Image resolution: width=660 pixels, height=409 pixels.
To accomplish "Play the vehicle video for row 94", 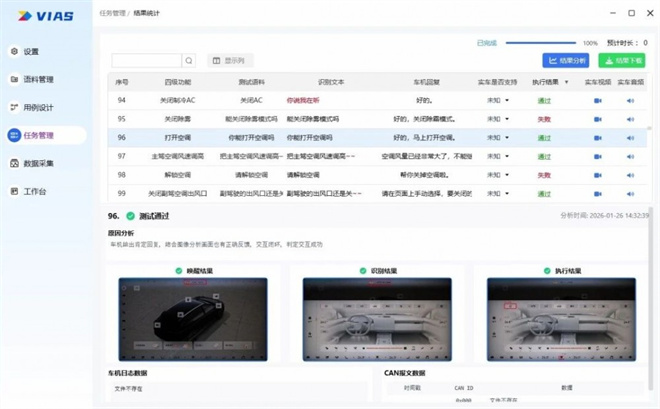I will pos(597,100).
